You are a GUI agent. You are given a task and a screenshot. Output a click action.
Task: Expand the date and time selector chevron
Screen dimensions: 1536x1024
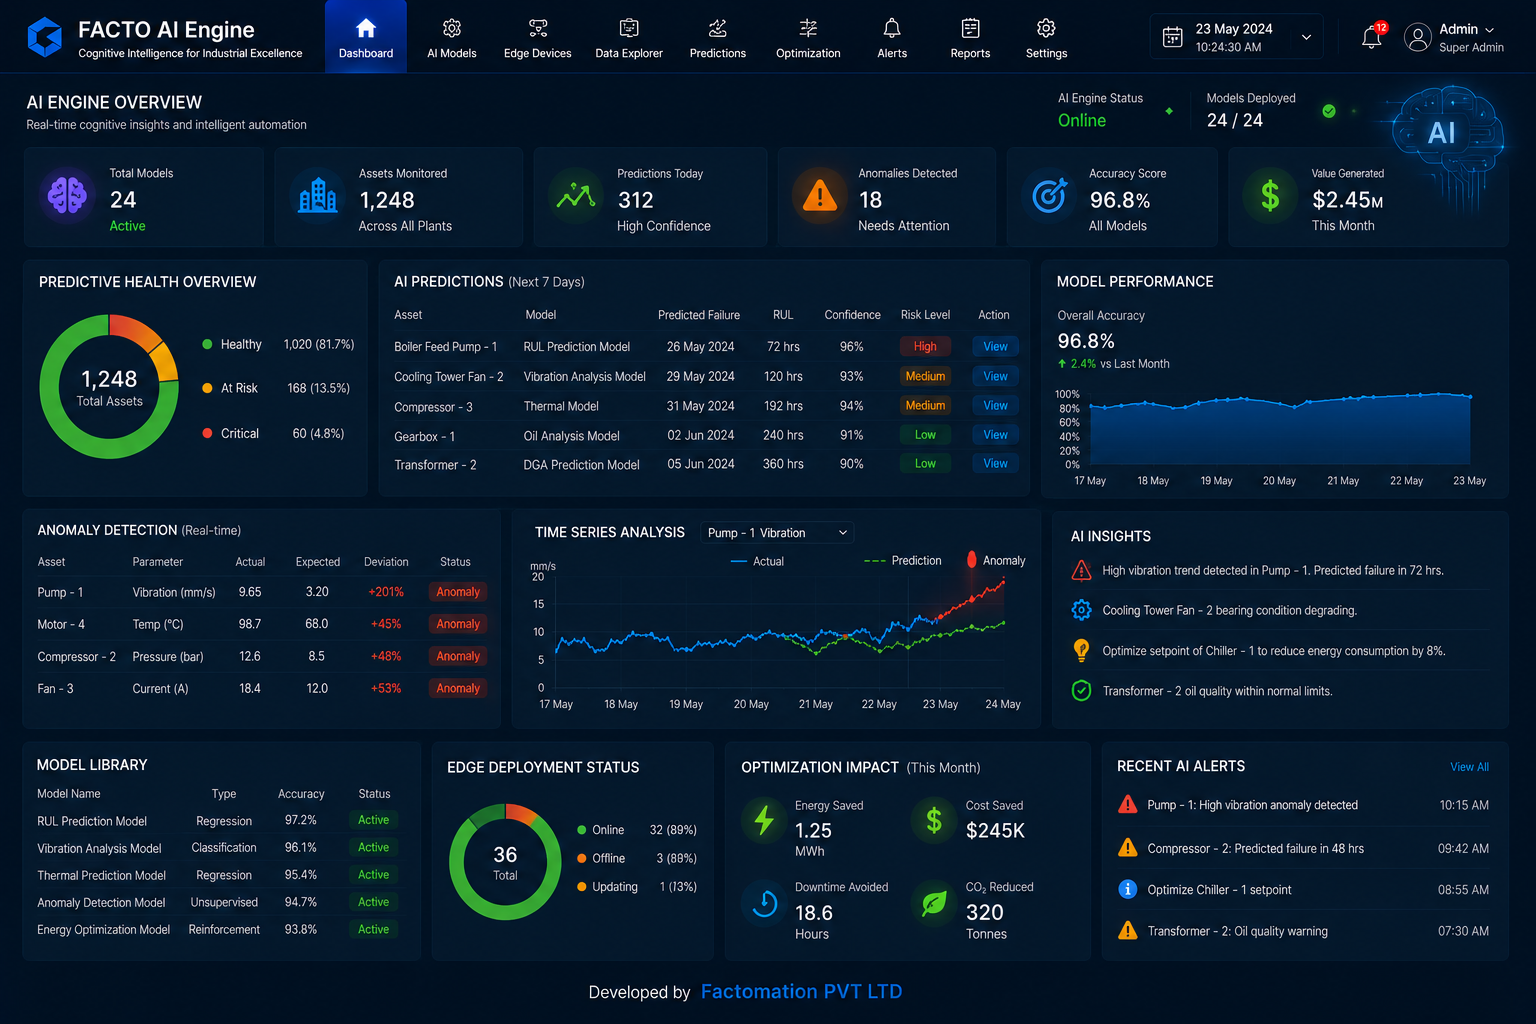coord(1306,37)
